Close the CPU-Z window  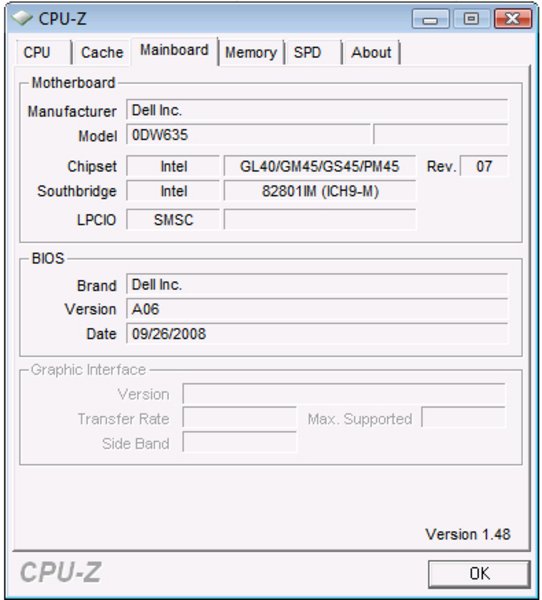click(x=513, y=19)
